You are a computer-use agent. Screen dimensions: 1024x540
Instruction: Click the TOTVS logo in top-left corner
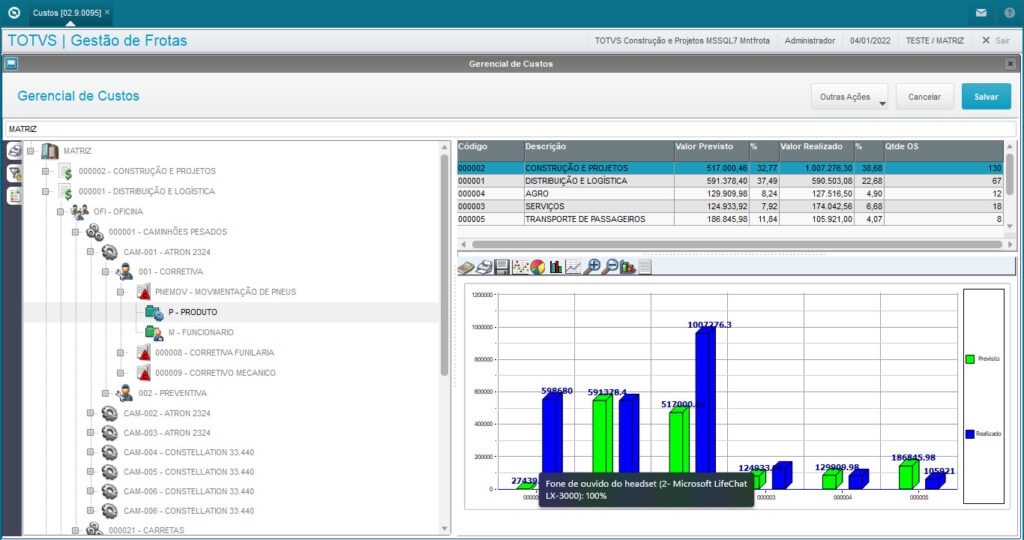(x=14, y=12)
